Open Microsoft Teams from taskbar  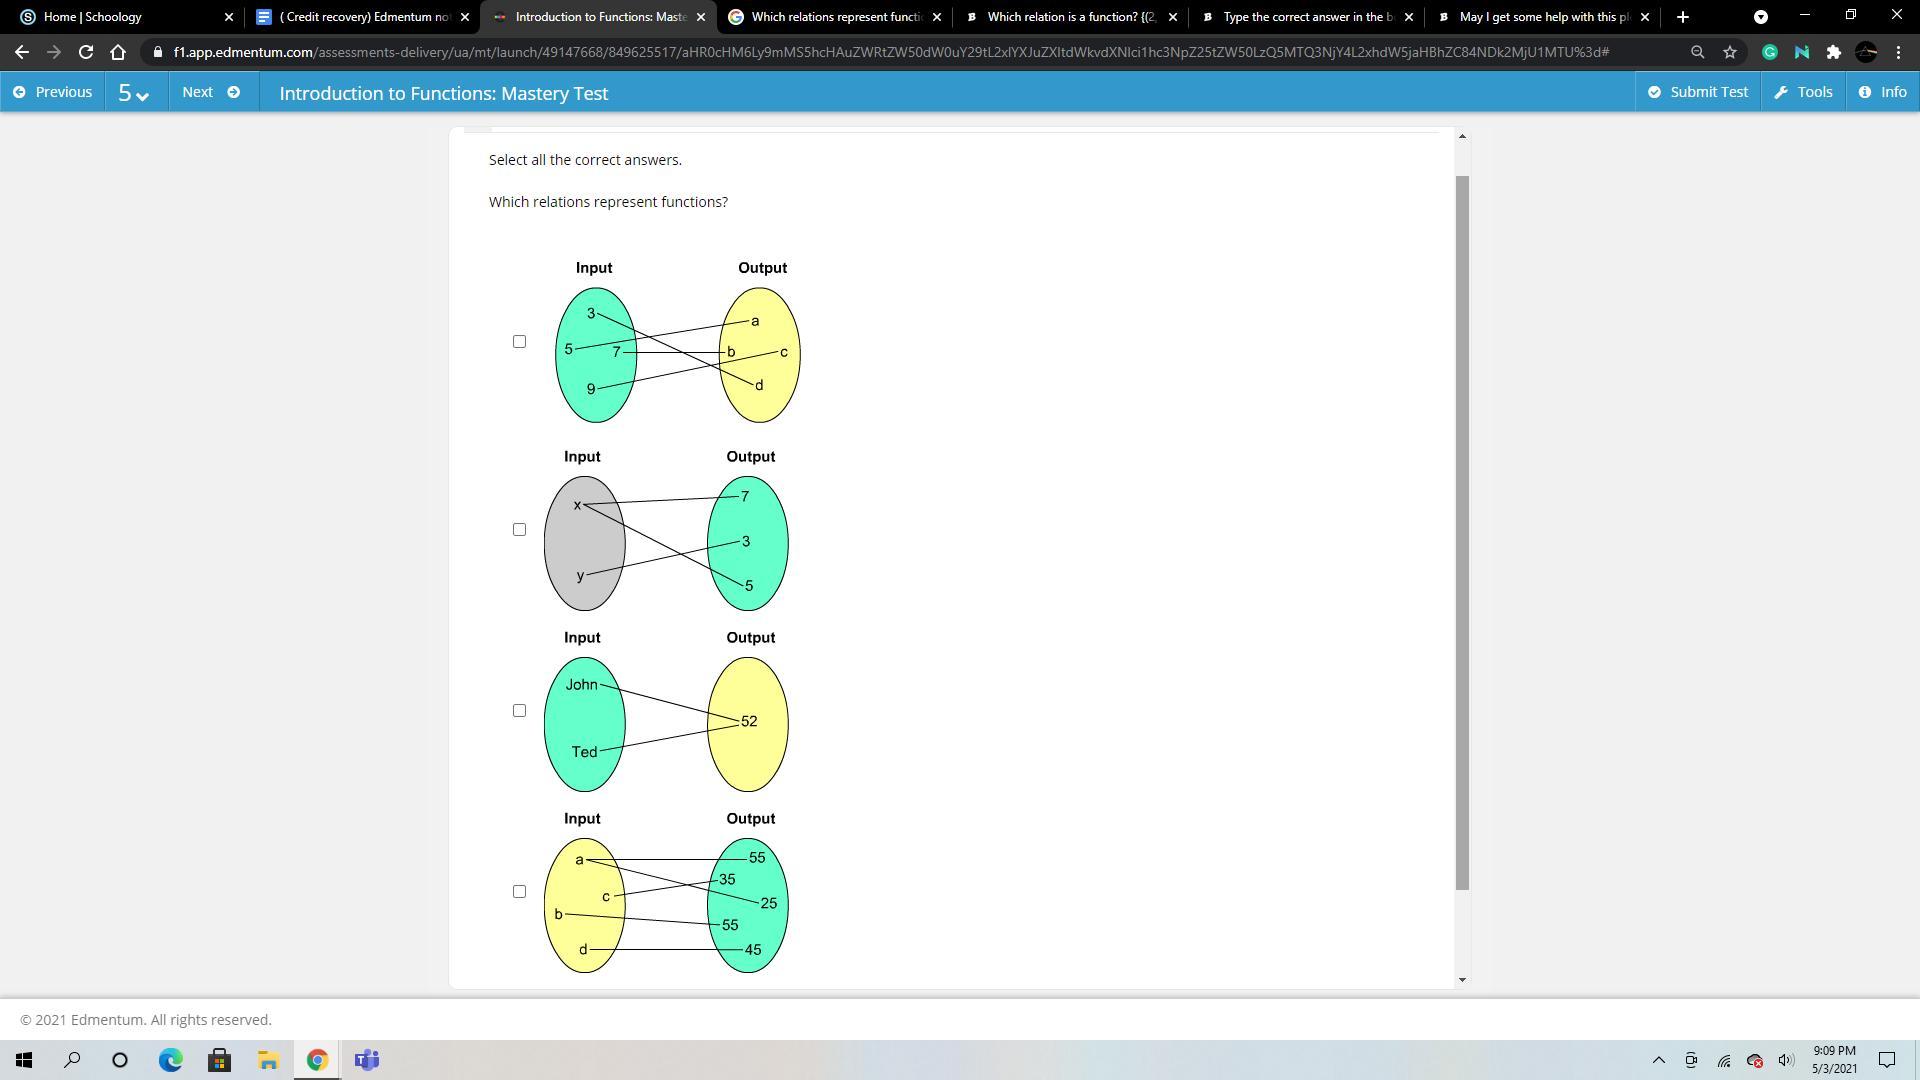tap(367, 1060)
